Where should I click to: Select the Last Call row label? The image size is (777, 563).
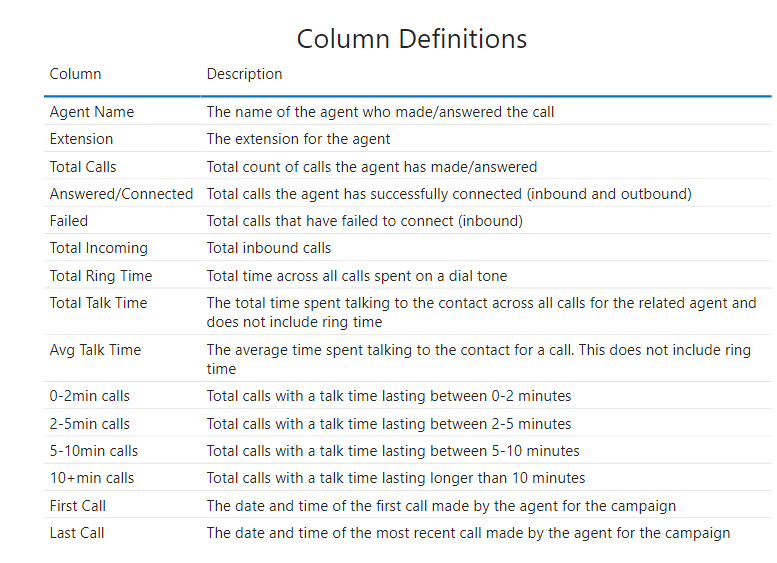(77, 533)
